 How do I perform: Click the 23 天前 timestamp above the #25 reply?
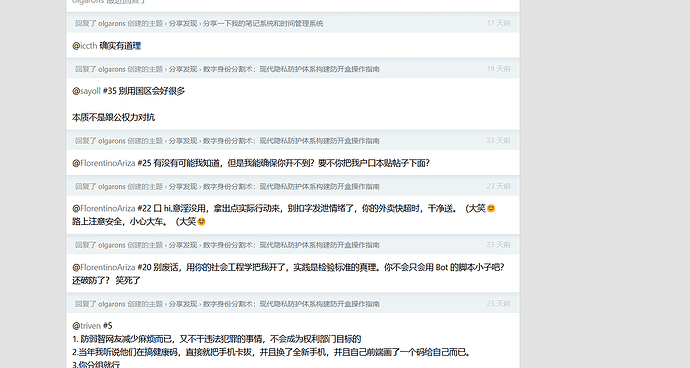pyautogui.click(x=499, y=140)
